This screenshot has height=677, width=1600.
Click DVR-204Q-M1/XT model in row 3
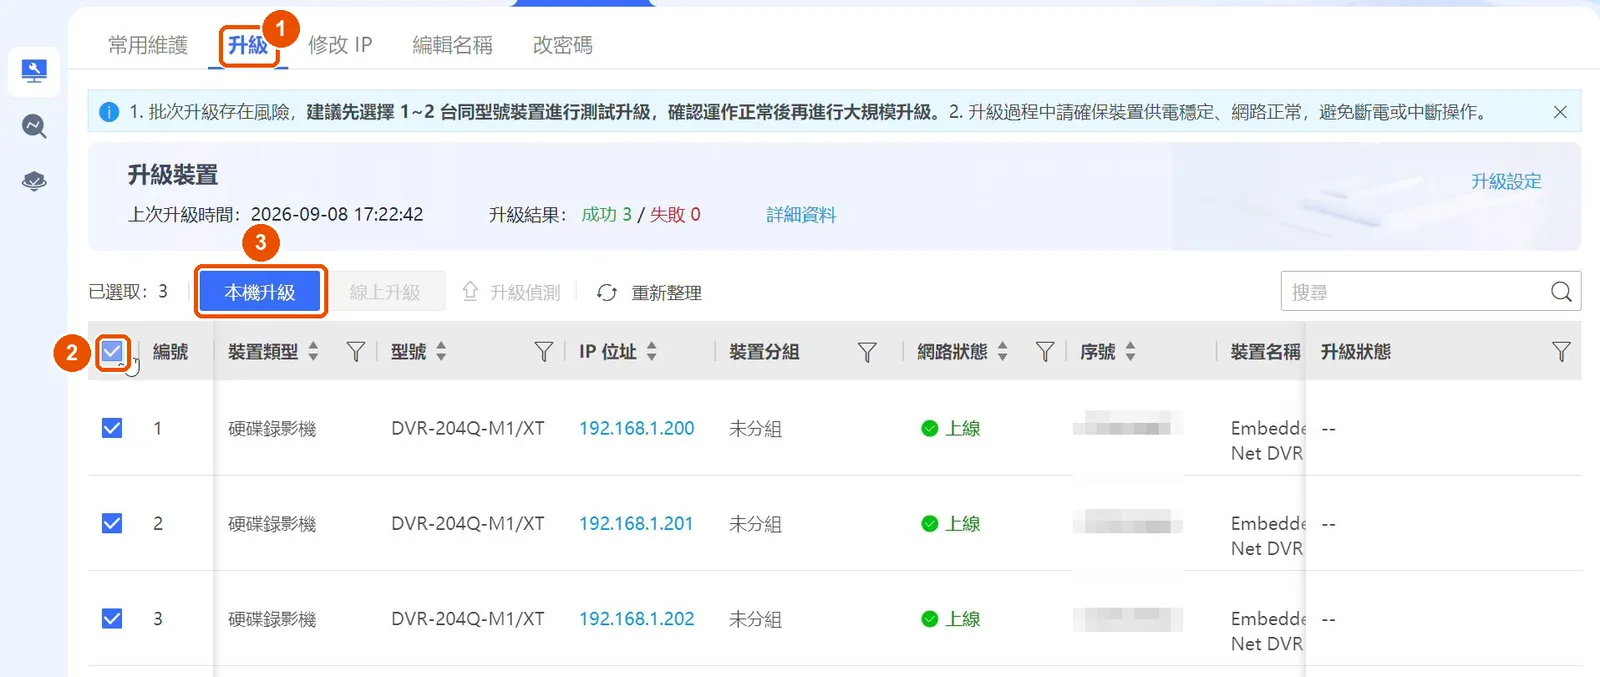click(x=468, y=618)
